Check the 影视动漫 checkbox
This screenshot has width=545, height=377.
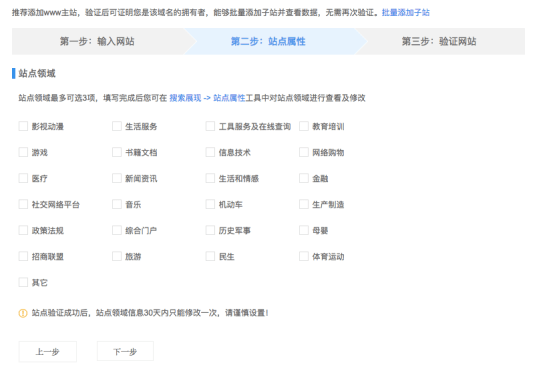23,126
